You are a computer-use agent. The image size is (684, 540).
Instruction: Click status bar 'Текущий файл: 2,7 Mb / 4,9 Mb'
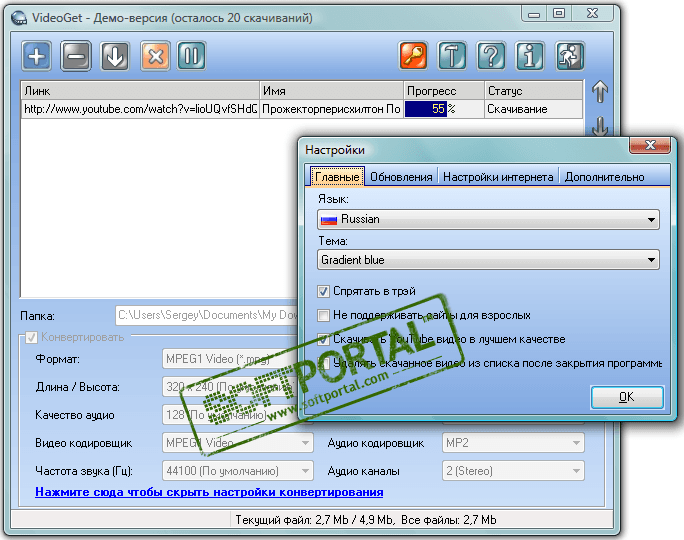(314, 520)
